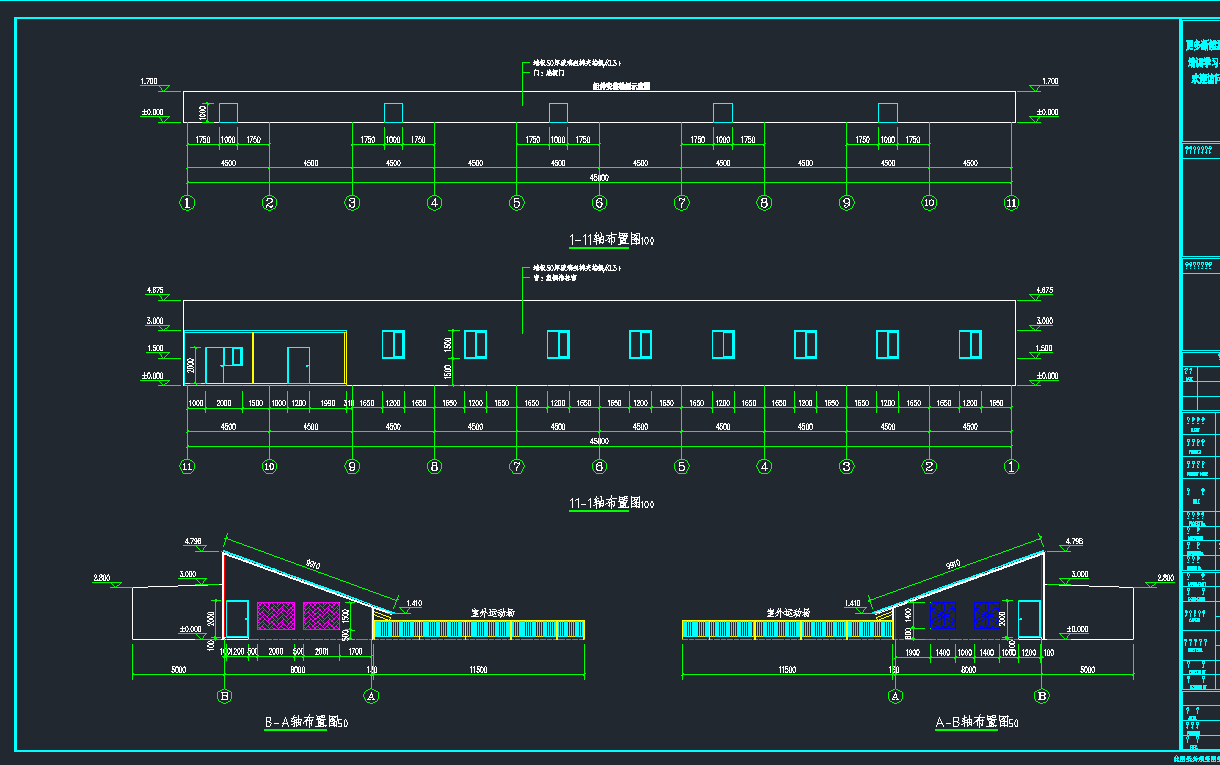The width and height of the screenshot is (1220, 765).
Task: Select axis bubble B in B-A section
Action: (x=225, y=695)
